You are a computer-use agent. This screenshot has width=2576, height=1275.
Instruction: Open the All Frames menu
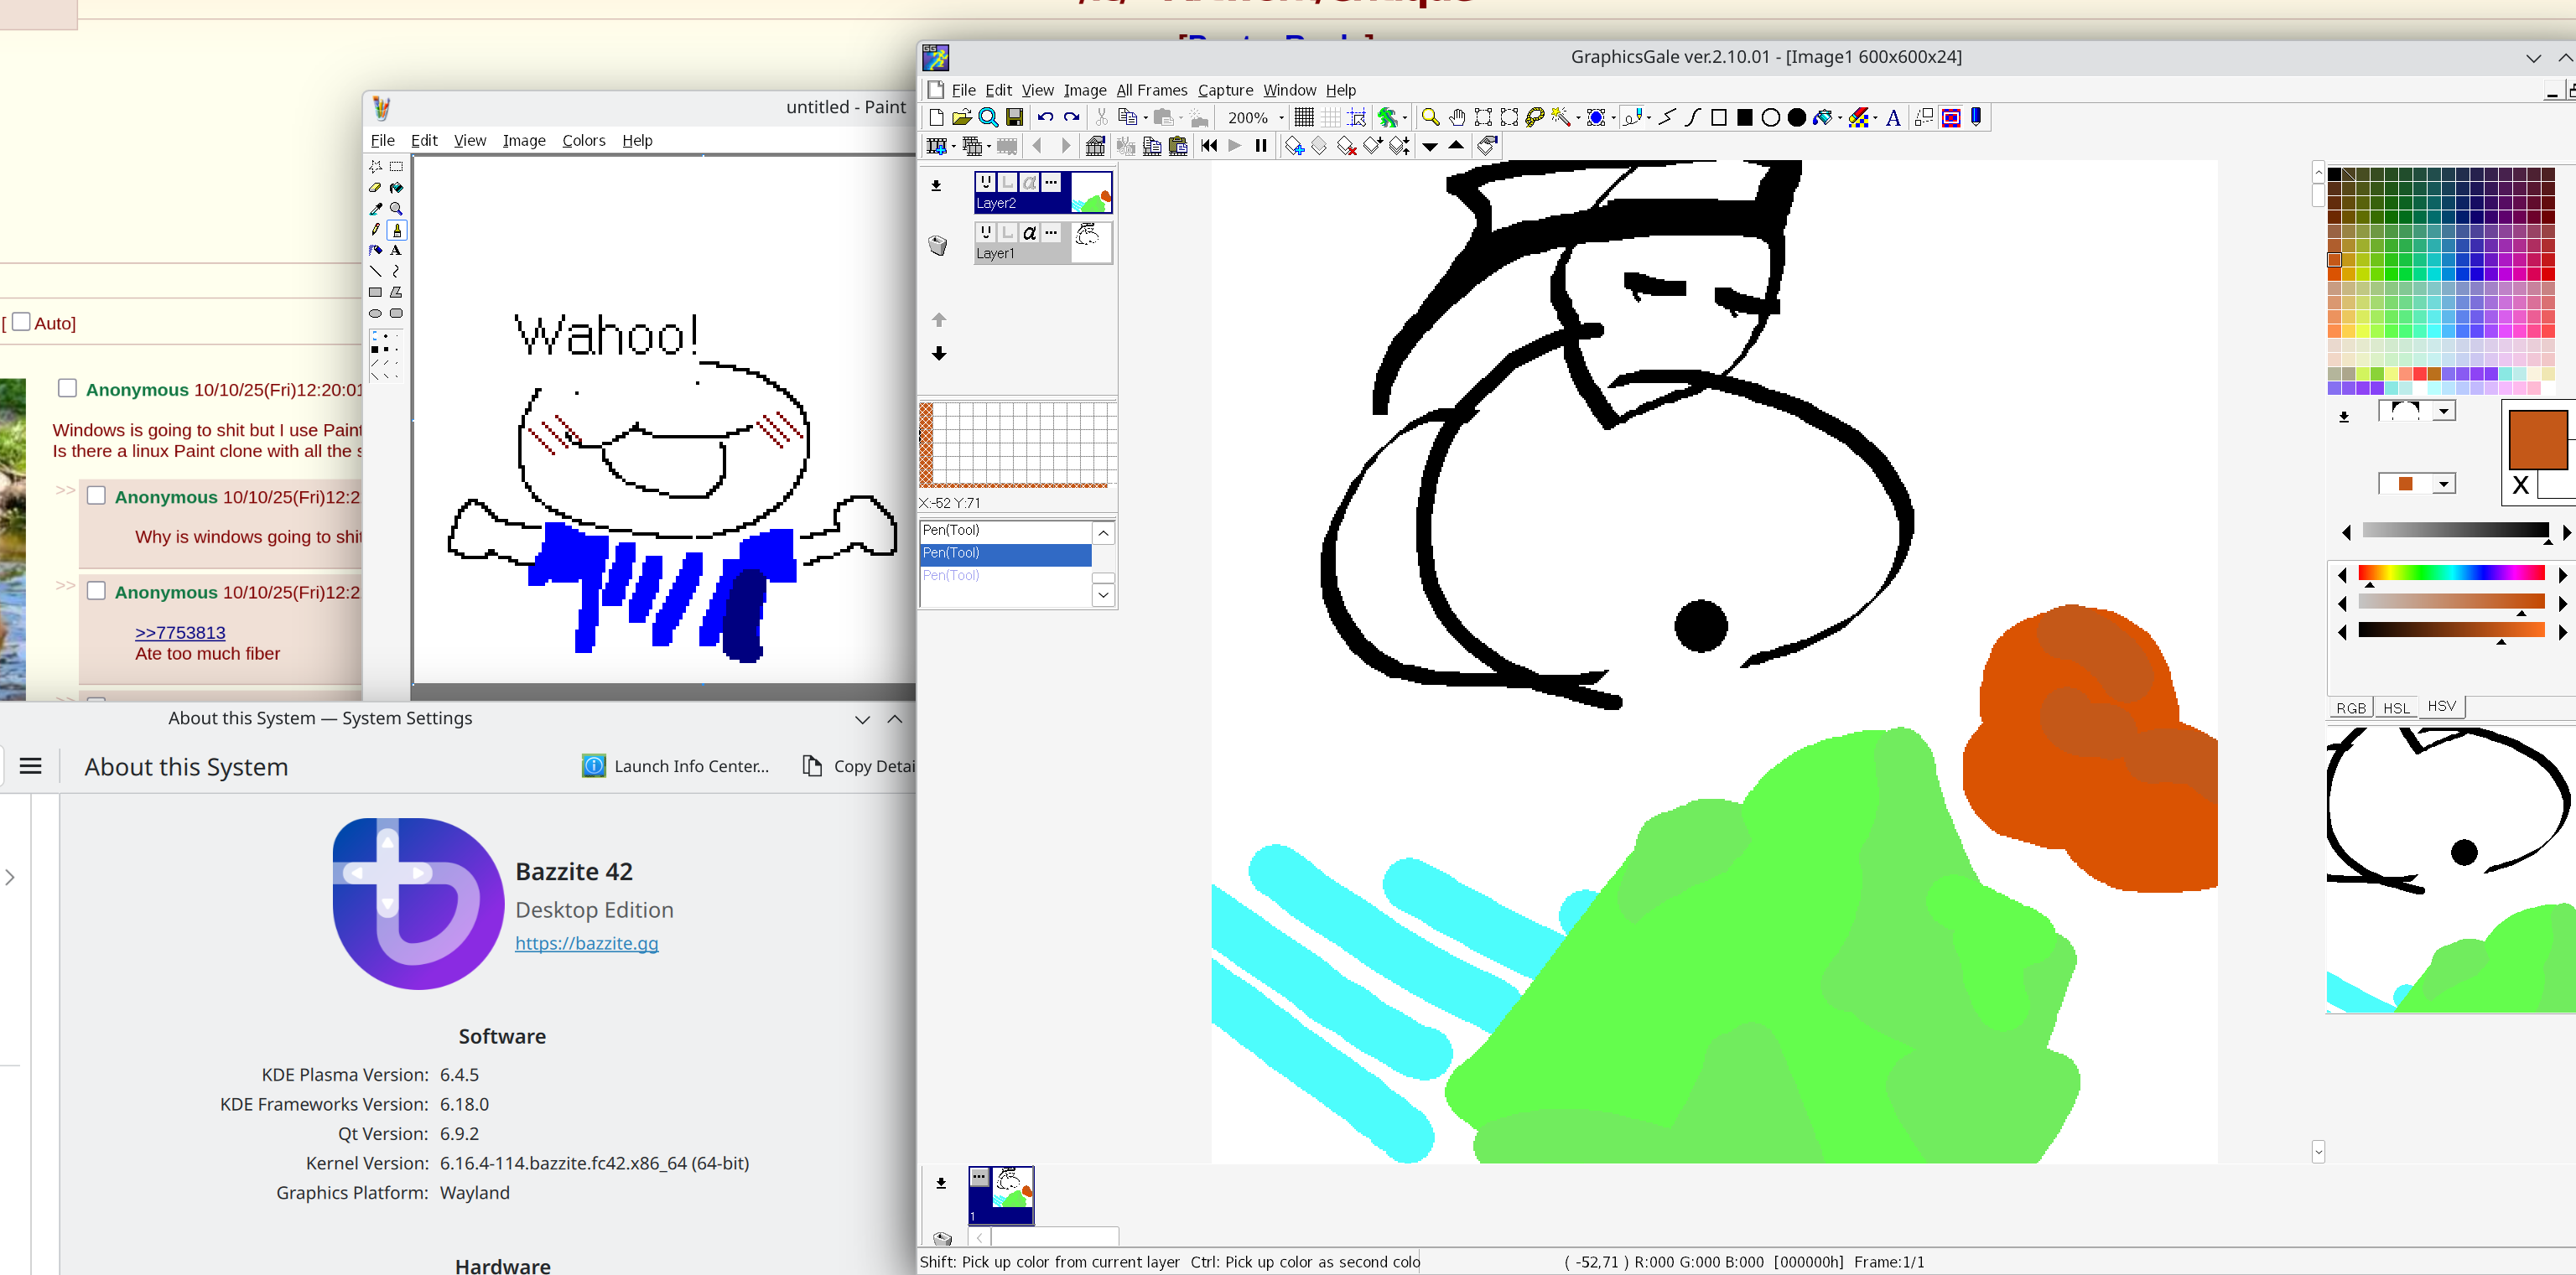pos(1151,90)
